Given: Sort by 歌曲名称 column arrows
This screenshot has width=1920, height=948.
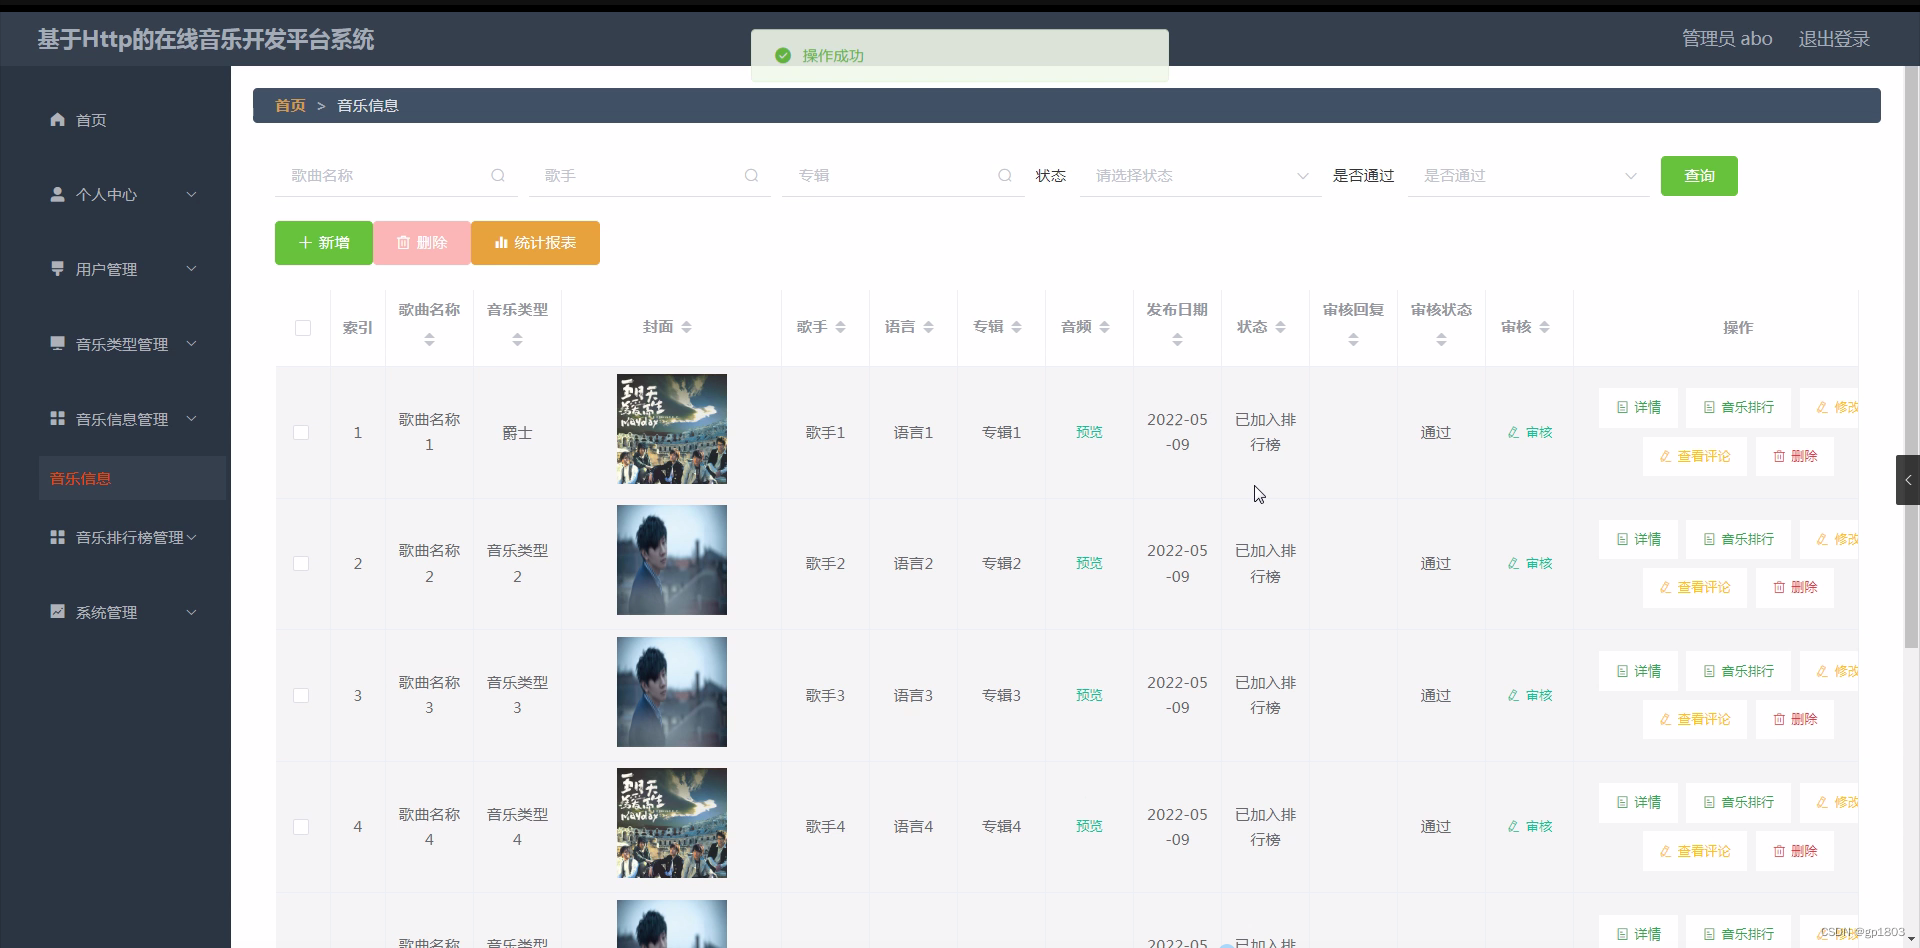Looking at the screenshot, I should [429, 340].
